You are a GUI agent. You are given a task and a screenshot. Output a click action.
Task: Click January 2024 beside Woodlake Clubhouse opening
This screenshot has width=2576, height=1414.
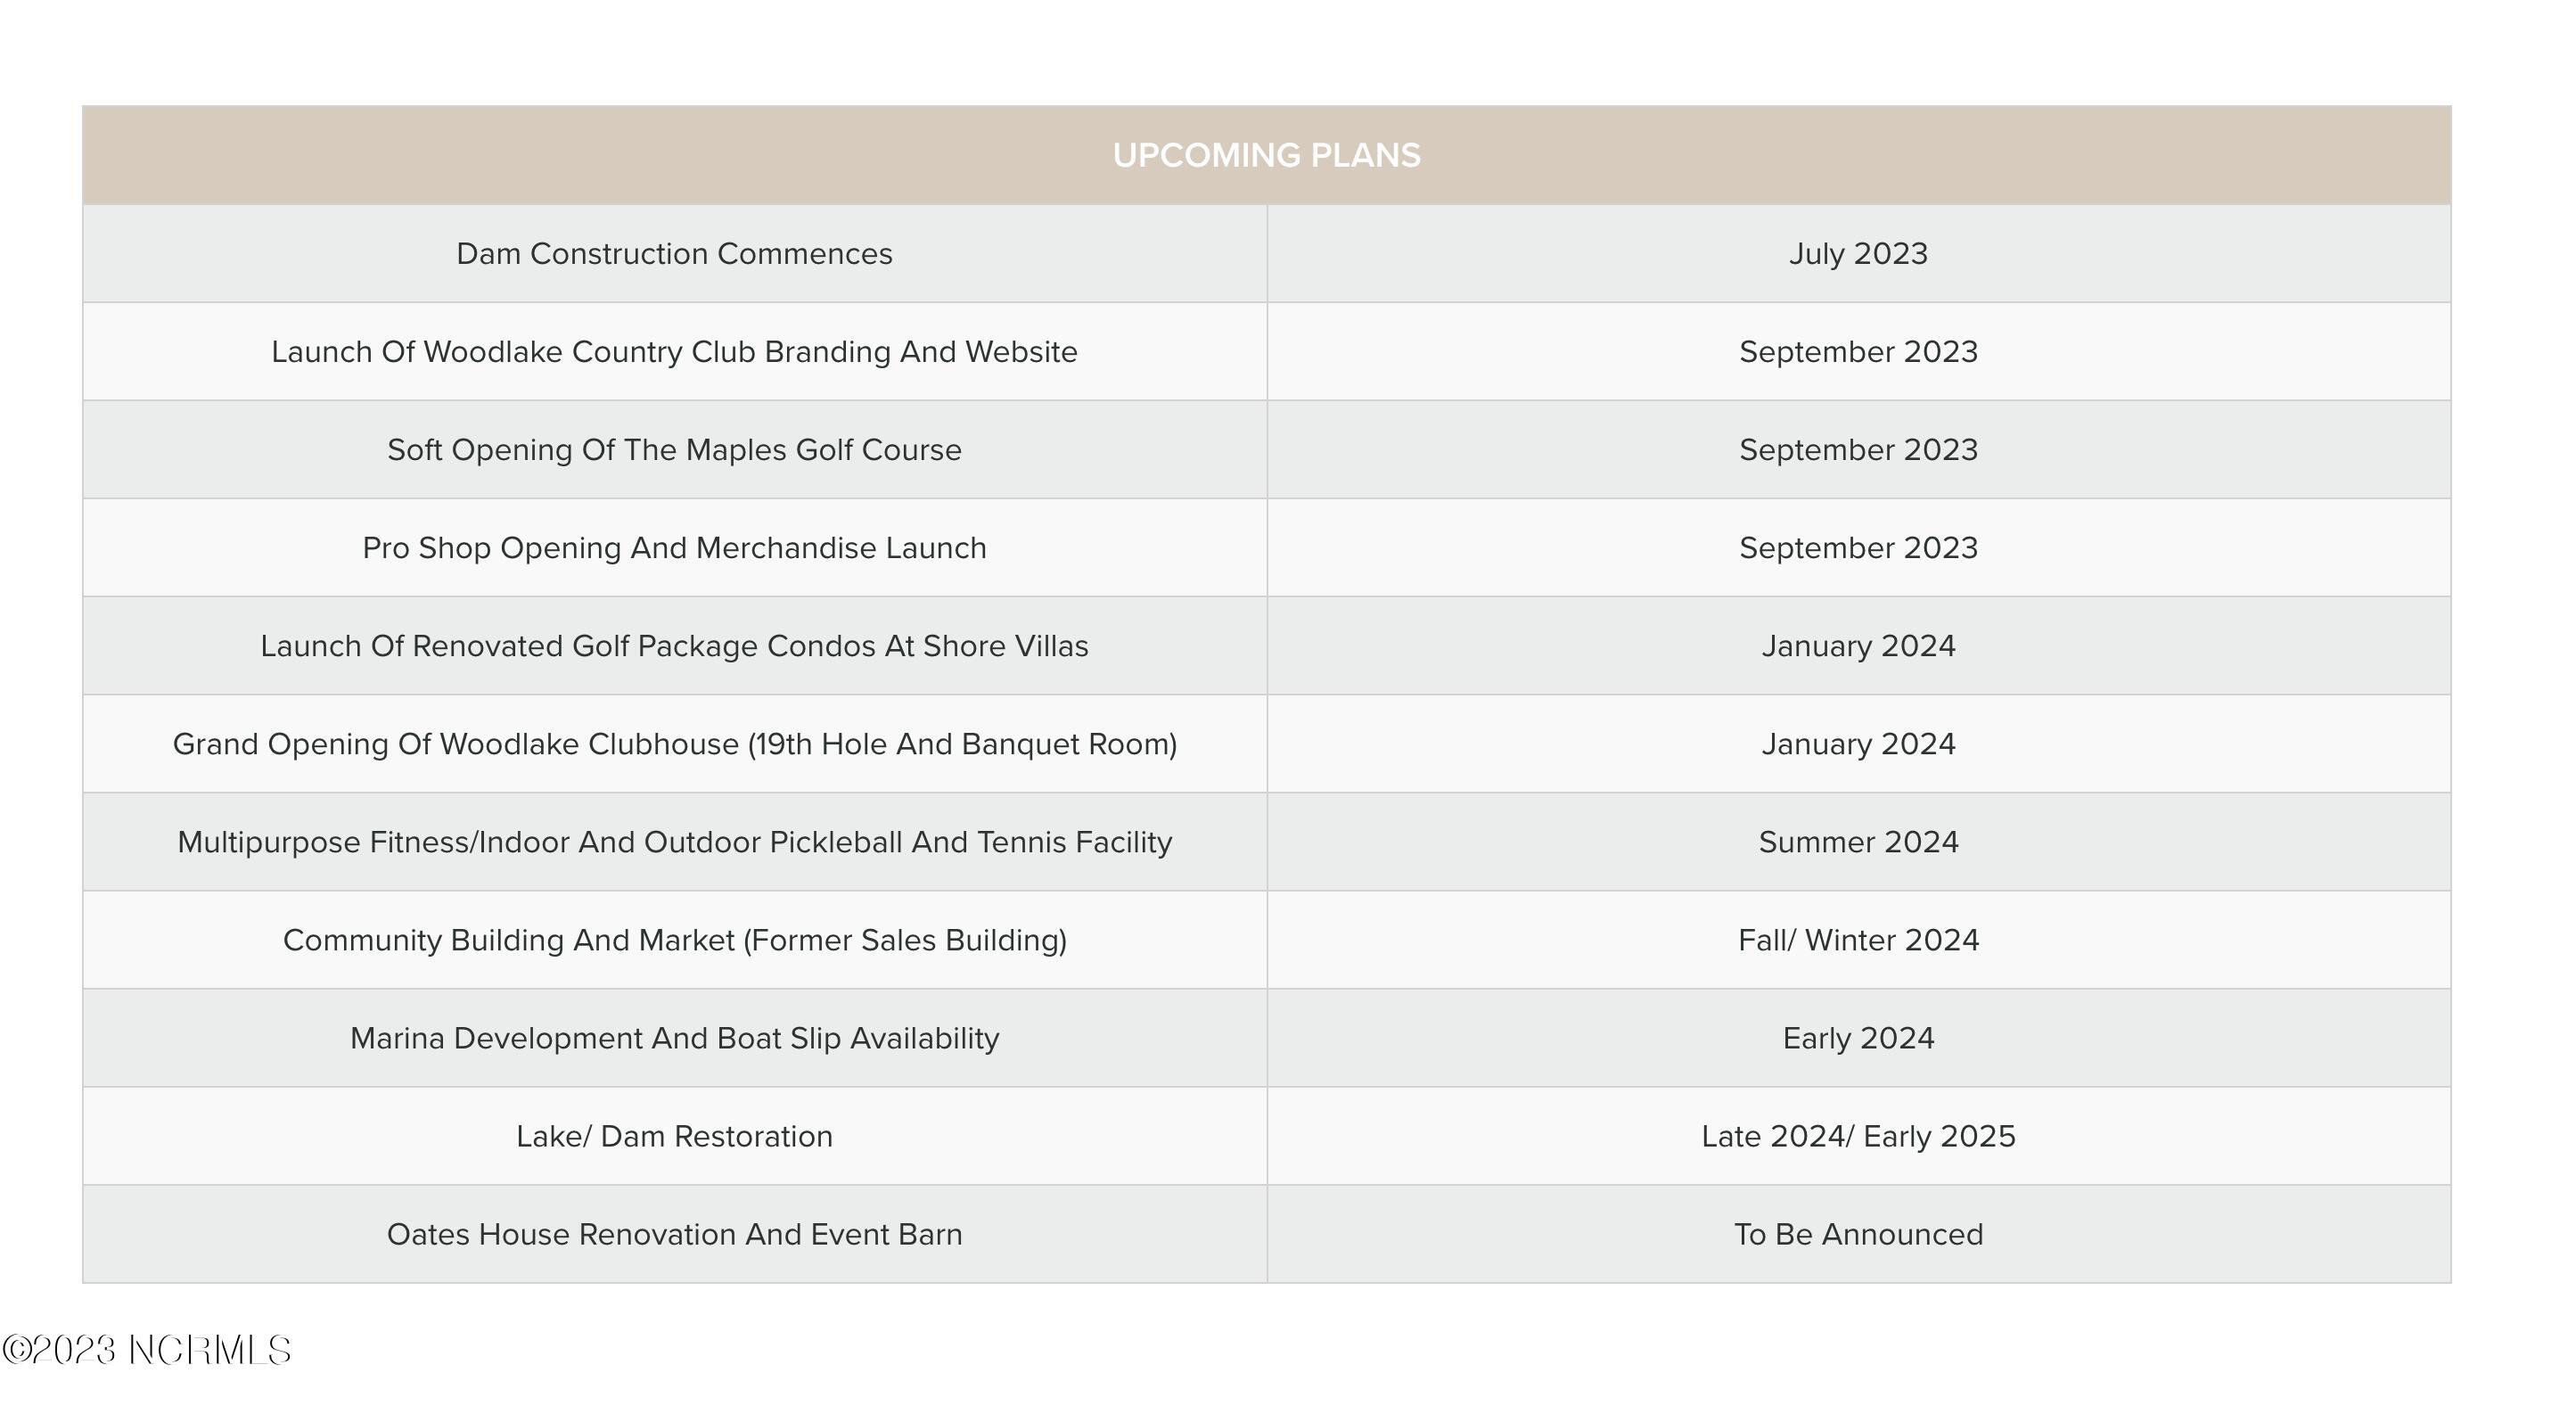coord(1858,744)
